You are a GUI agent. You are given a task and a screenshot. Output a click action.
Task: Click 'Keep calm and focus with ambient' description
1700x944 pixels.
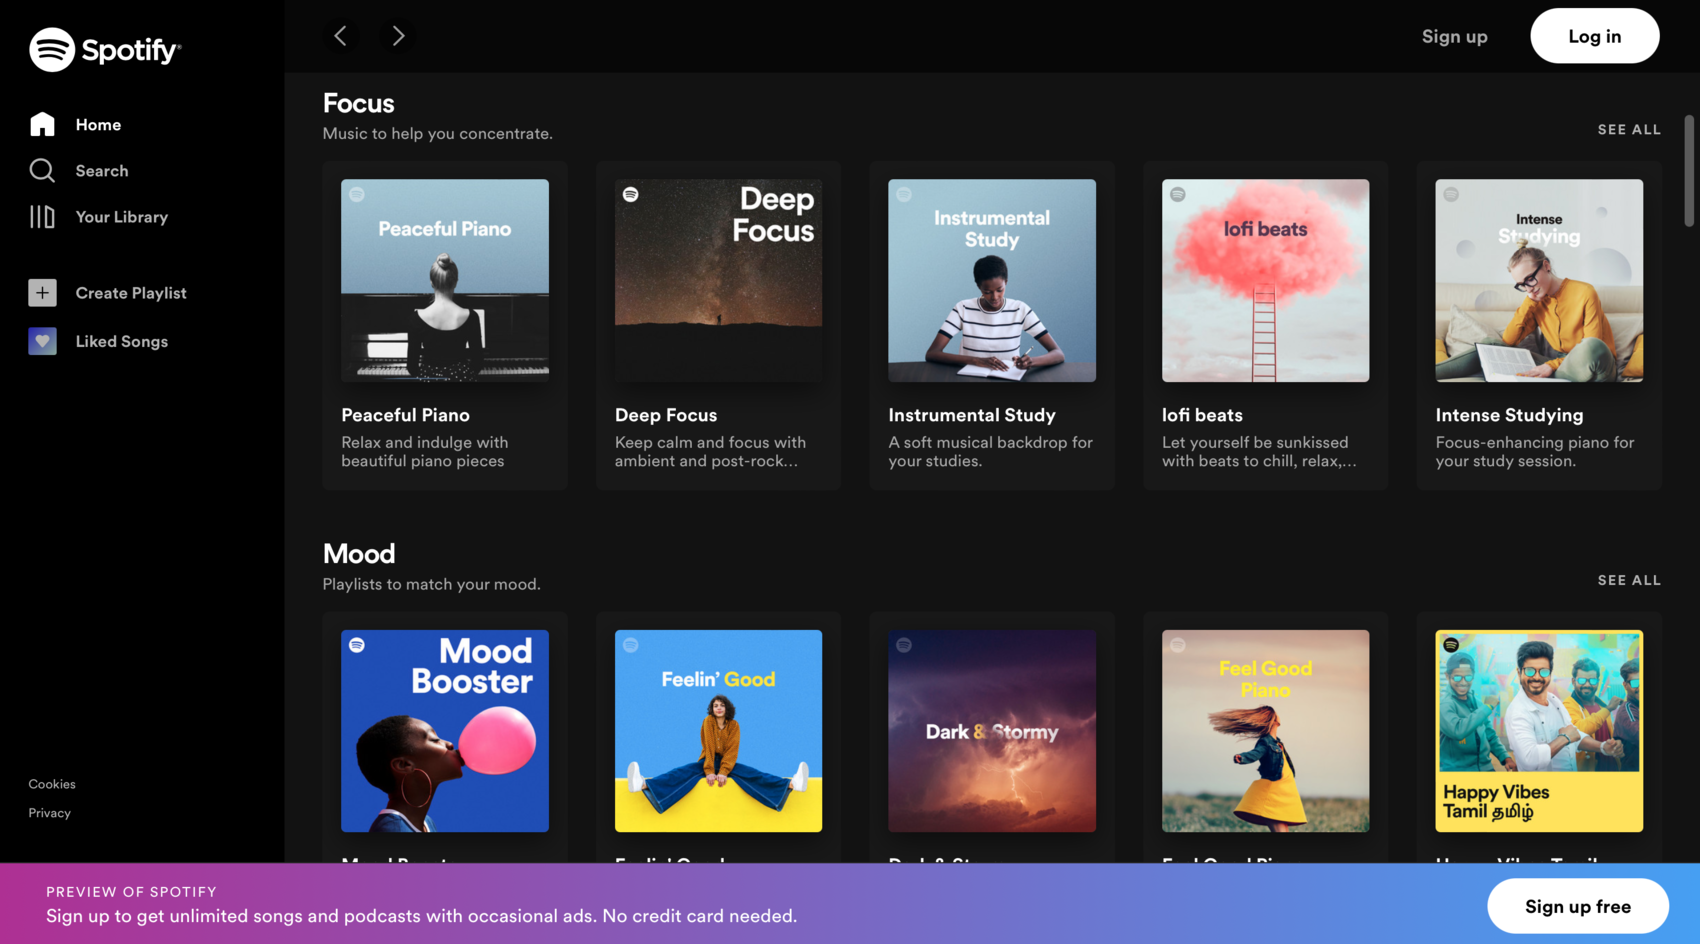pyautogui.click(x=710, y=452)
